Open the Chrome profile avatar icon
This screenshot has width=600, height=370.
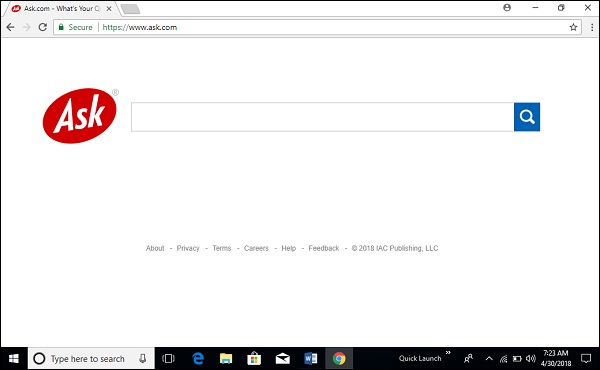(507, 8)
